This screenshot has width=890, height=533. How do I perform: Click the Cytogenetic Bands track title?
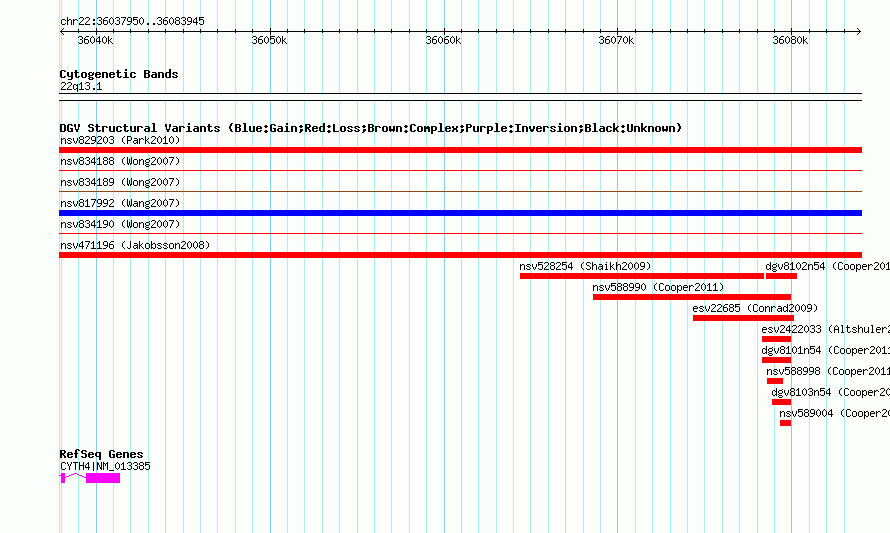coord(119,74)
